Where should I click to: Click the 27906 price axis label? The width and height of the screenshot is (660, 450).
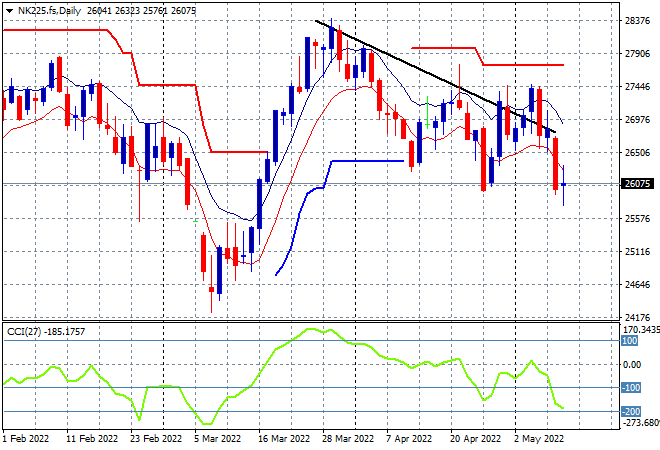pyautogui.click(x=637, y=53)
